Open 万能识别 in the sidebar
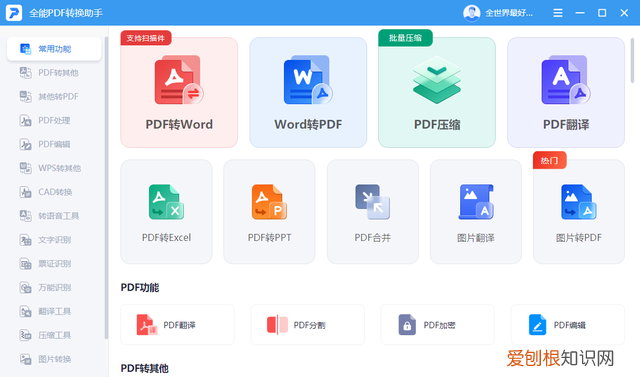The height and width of the screenshot is (377, 640). point(54,288)
